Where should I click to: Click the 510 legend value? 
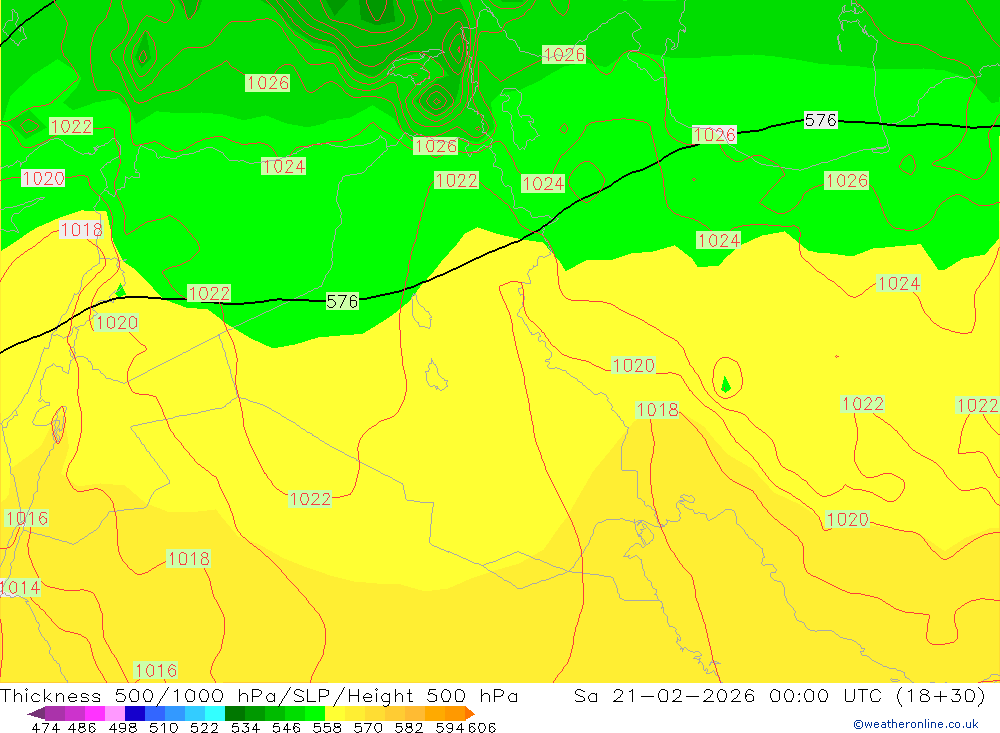(163, 727)
